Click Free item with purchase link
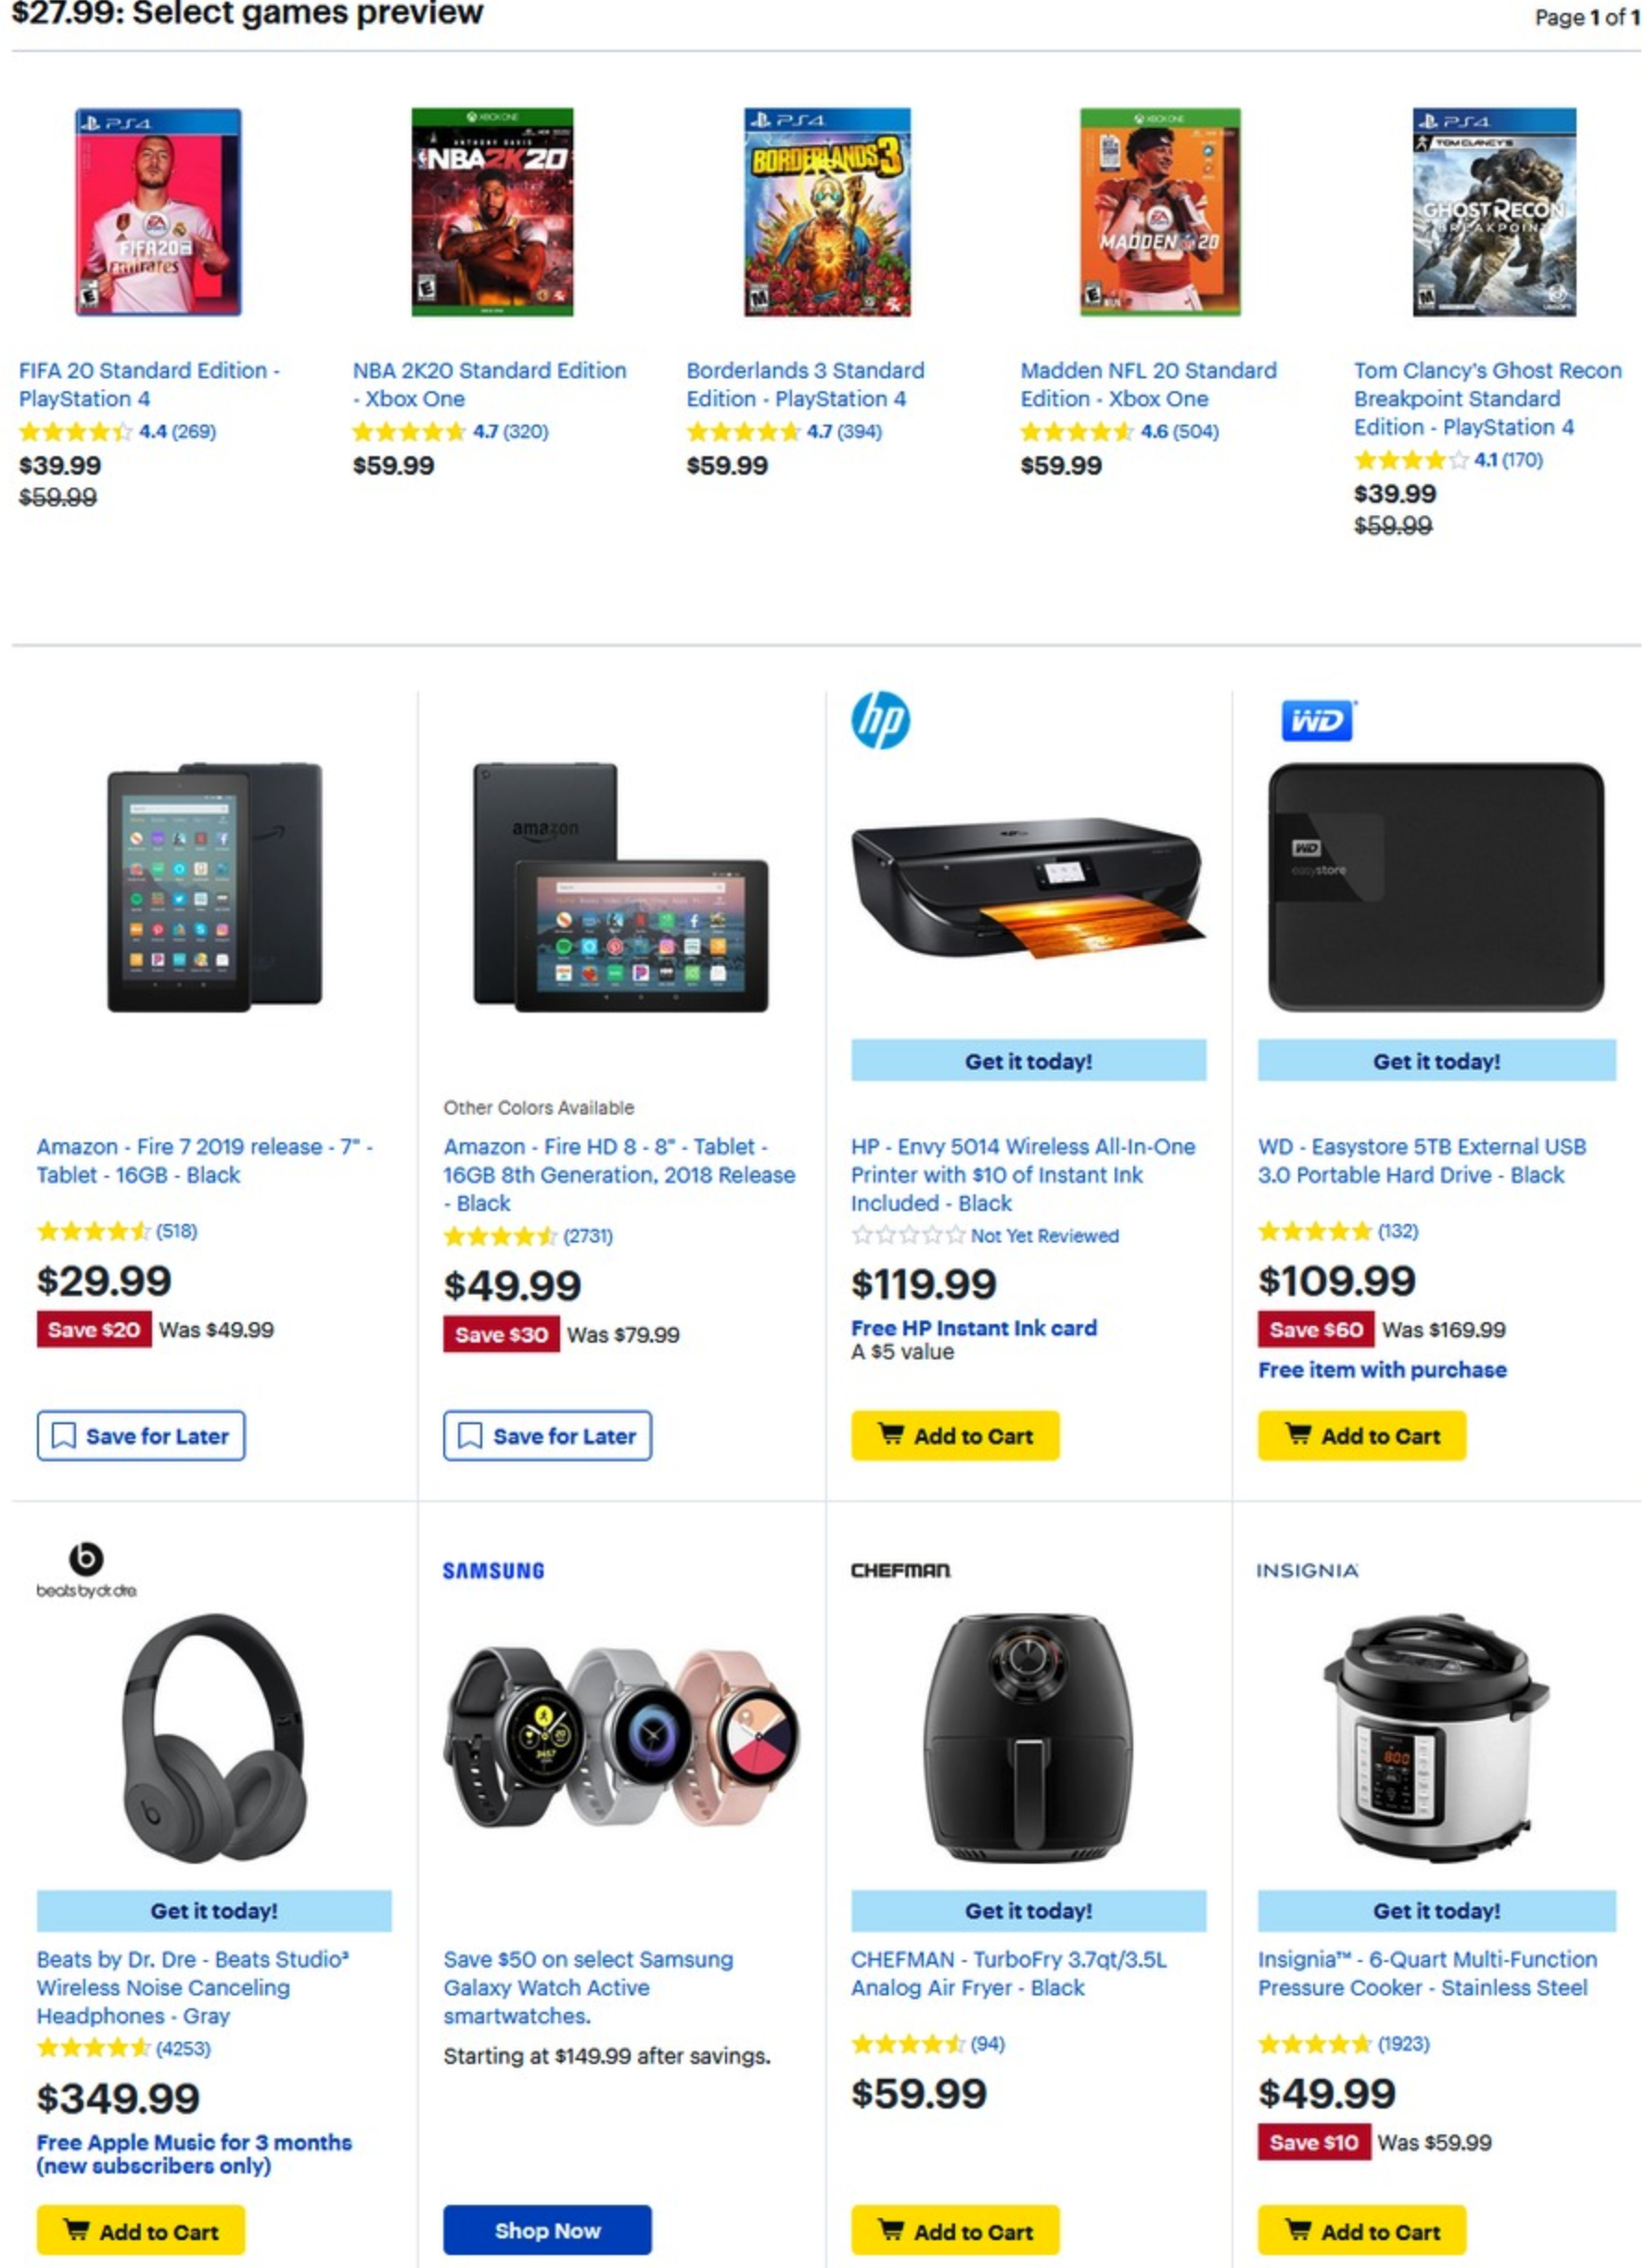This screenshot has height=2268, width=1647. tap(1382, 1370)
